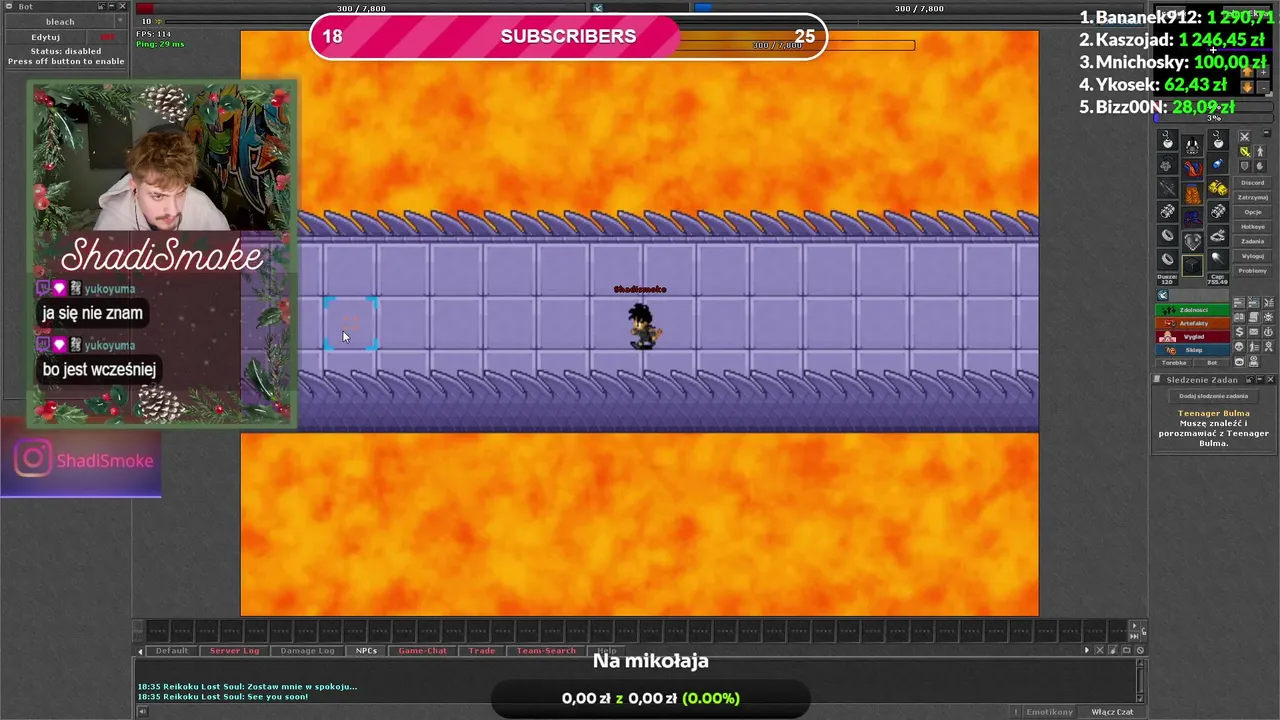The height and width of the screenshot is (720, 1280).
Task: Switch to the Team-Search chat tab
Action: (x=546, y=651)
